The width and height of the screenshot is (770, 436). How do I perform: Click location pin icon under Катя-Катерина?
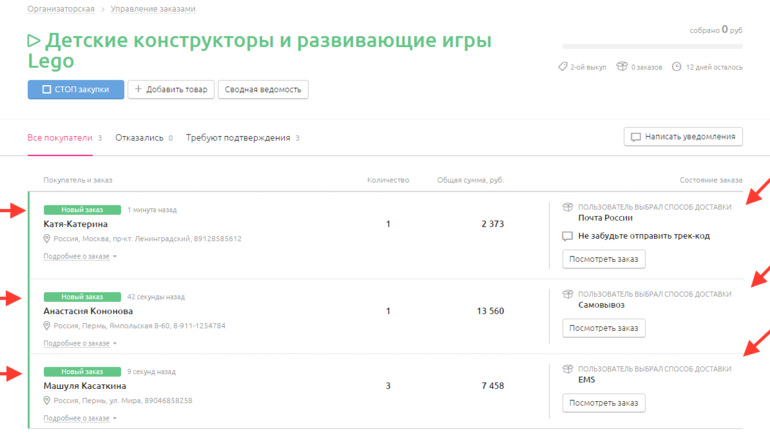(47, 239)
